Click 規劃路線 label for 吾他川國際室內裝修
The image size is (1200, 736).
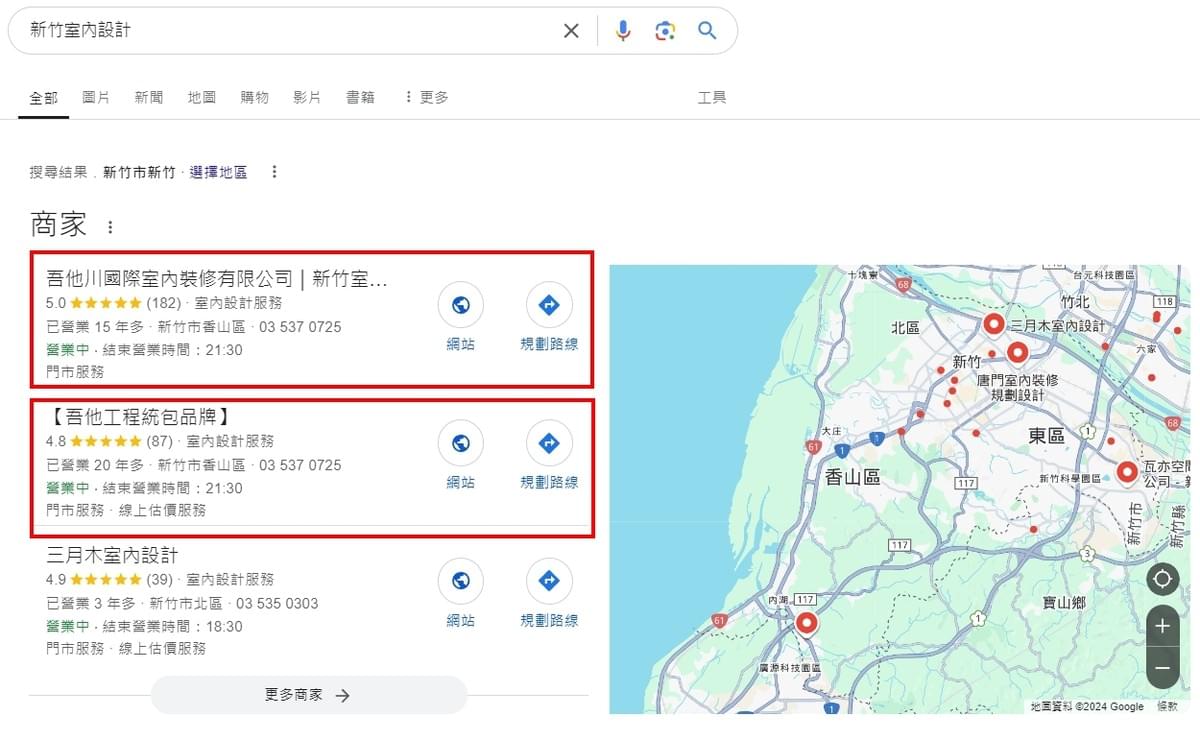(549, 344)
